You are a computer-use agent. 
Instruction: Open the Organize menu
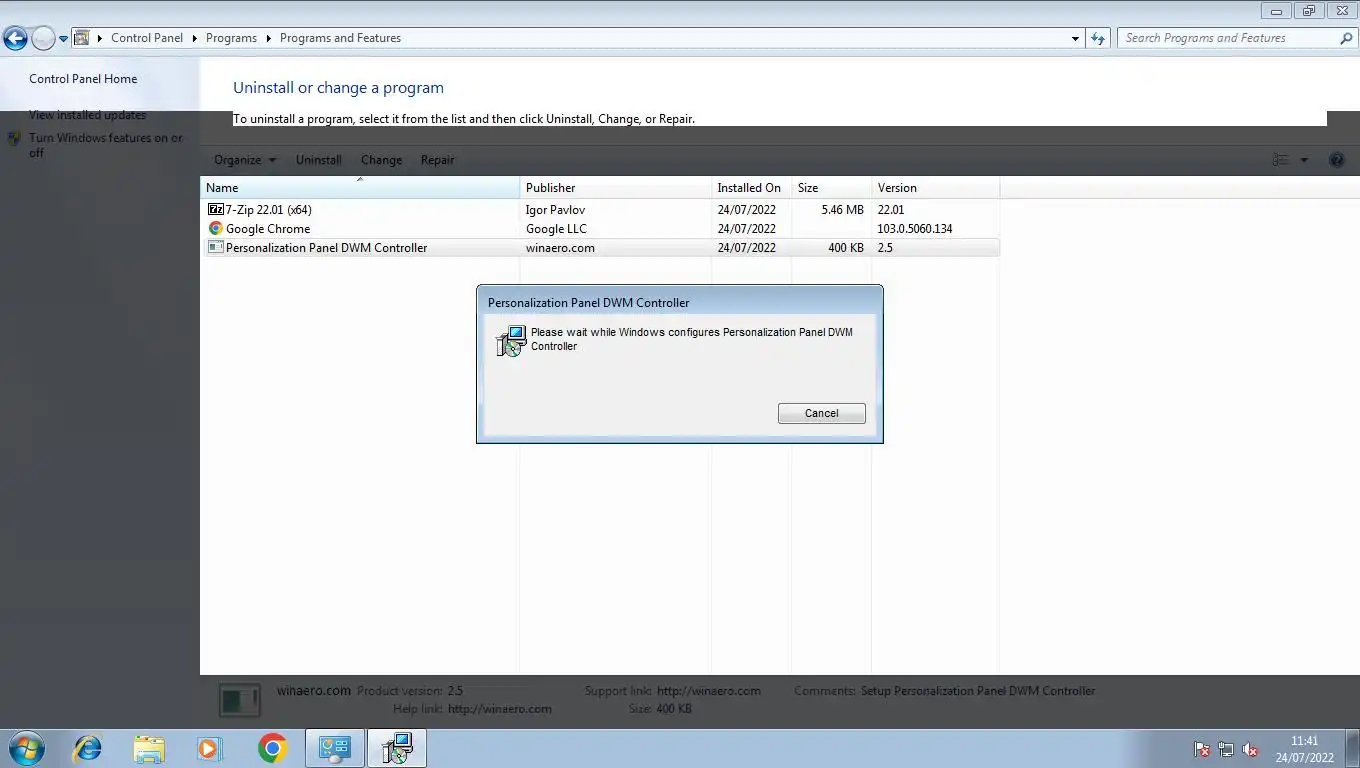coord(245,160)
